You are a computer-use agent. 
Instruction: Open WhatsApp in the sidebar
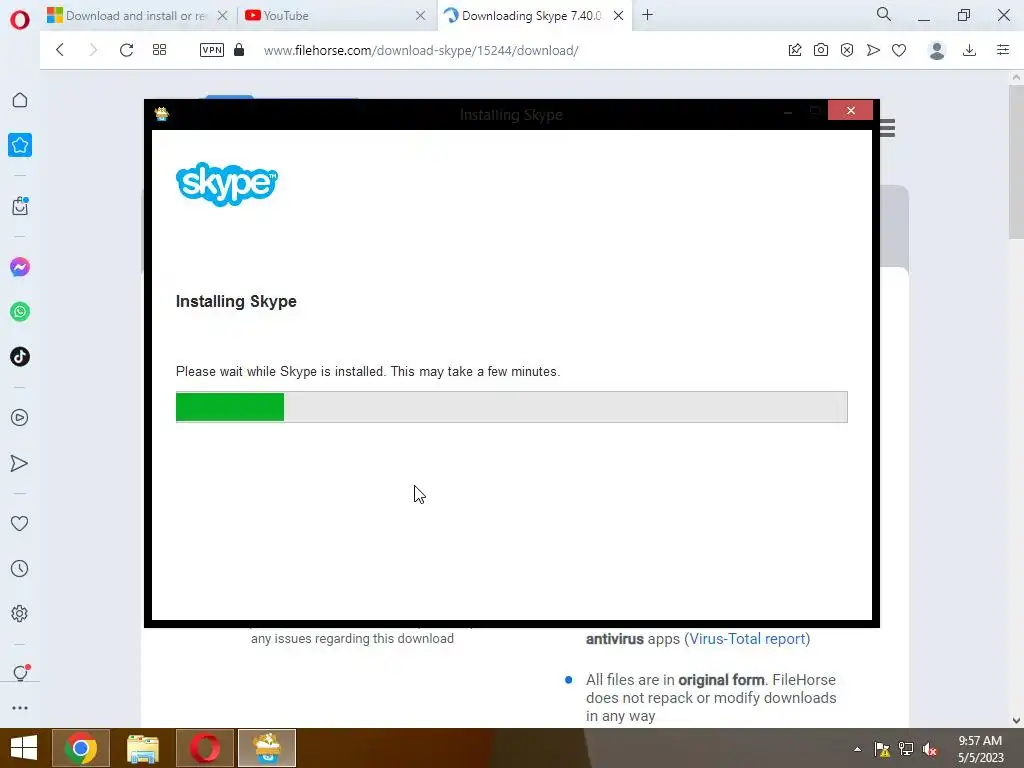[x=20, y=312]
